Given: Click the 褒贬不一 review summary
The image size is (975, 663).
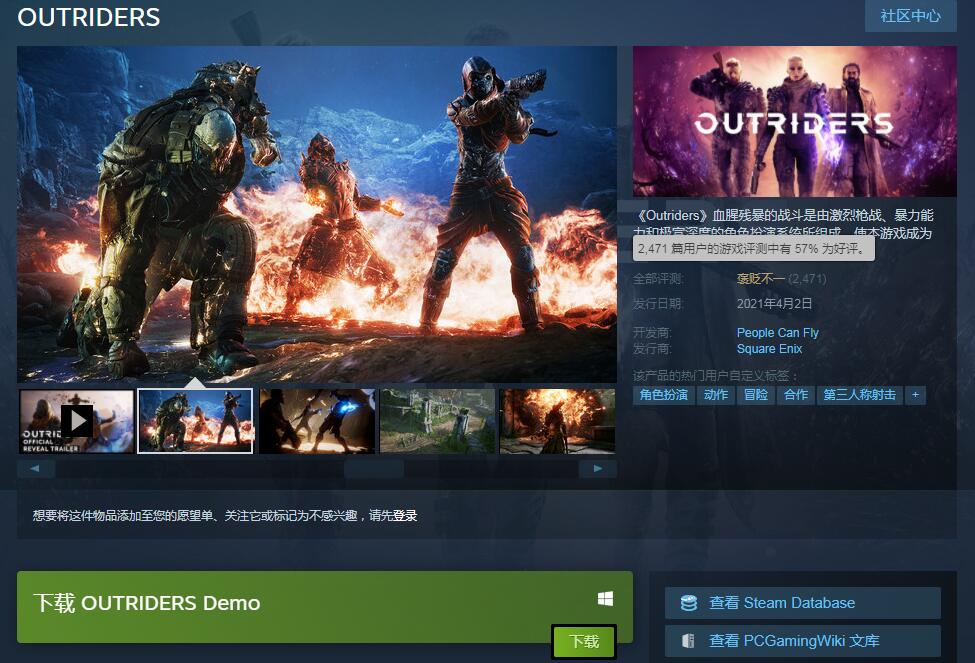Looking at the screenshot, I should [760, 279].
